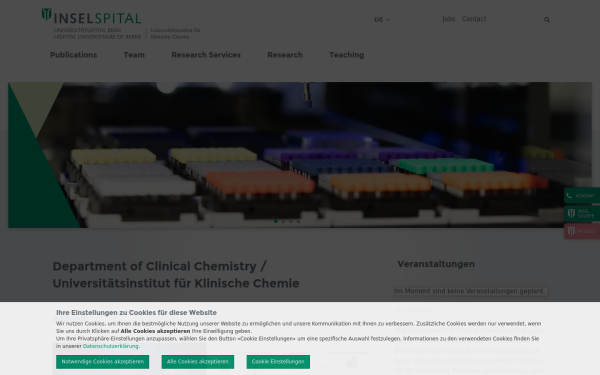Image resolution: width=600 pixels, height=375 pixels.
Task: Expand the DE language dropdown
Action: tap(382, 20)
